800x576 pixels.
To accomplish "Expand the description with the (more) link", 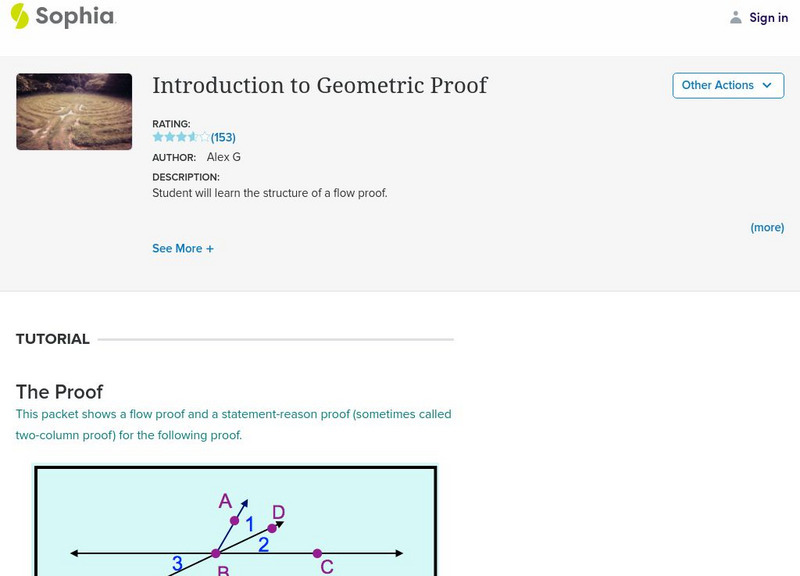I will tap(767, 228).
